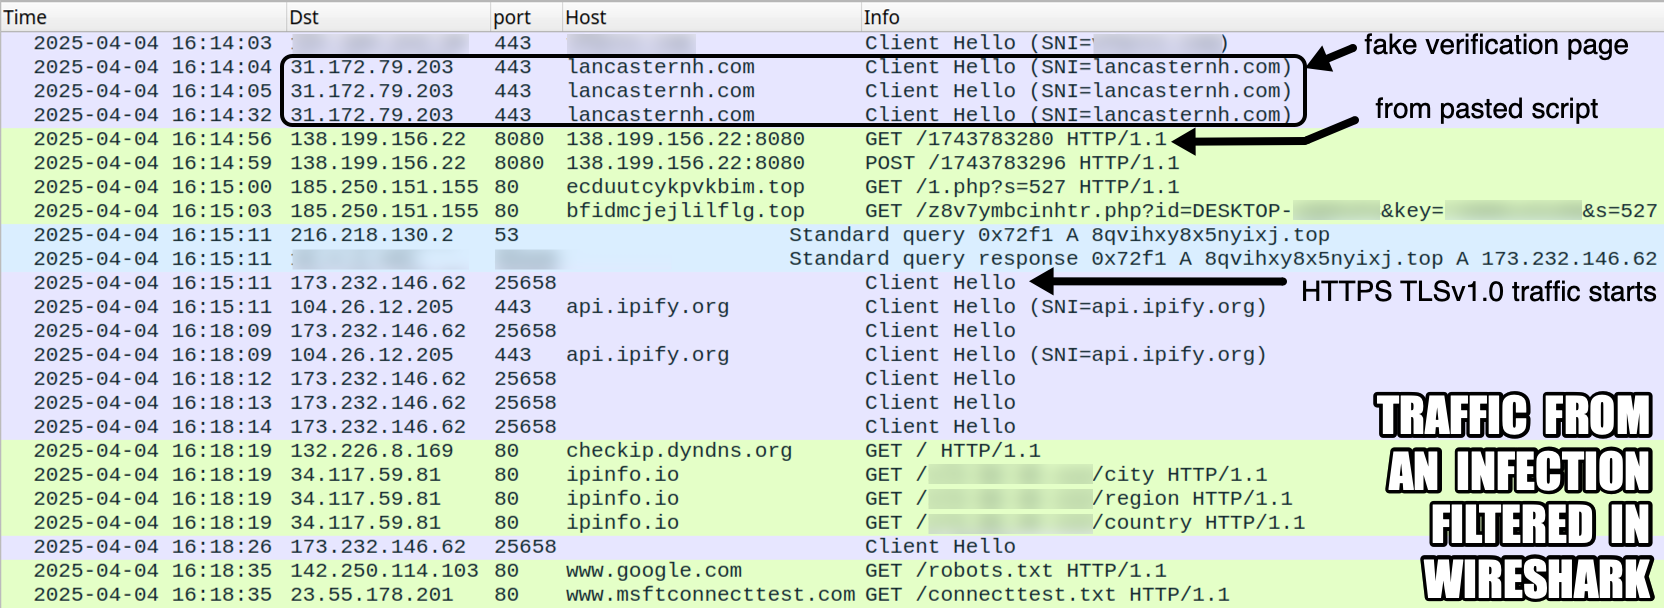The height and width of the screenshot is (608, 1664).
Task: Click port 8080 in the 16:14:59 row
Action: click(519, 163)
